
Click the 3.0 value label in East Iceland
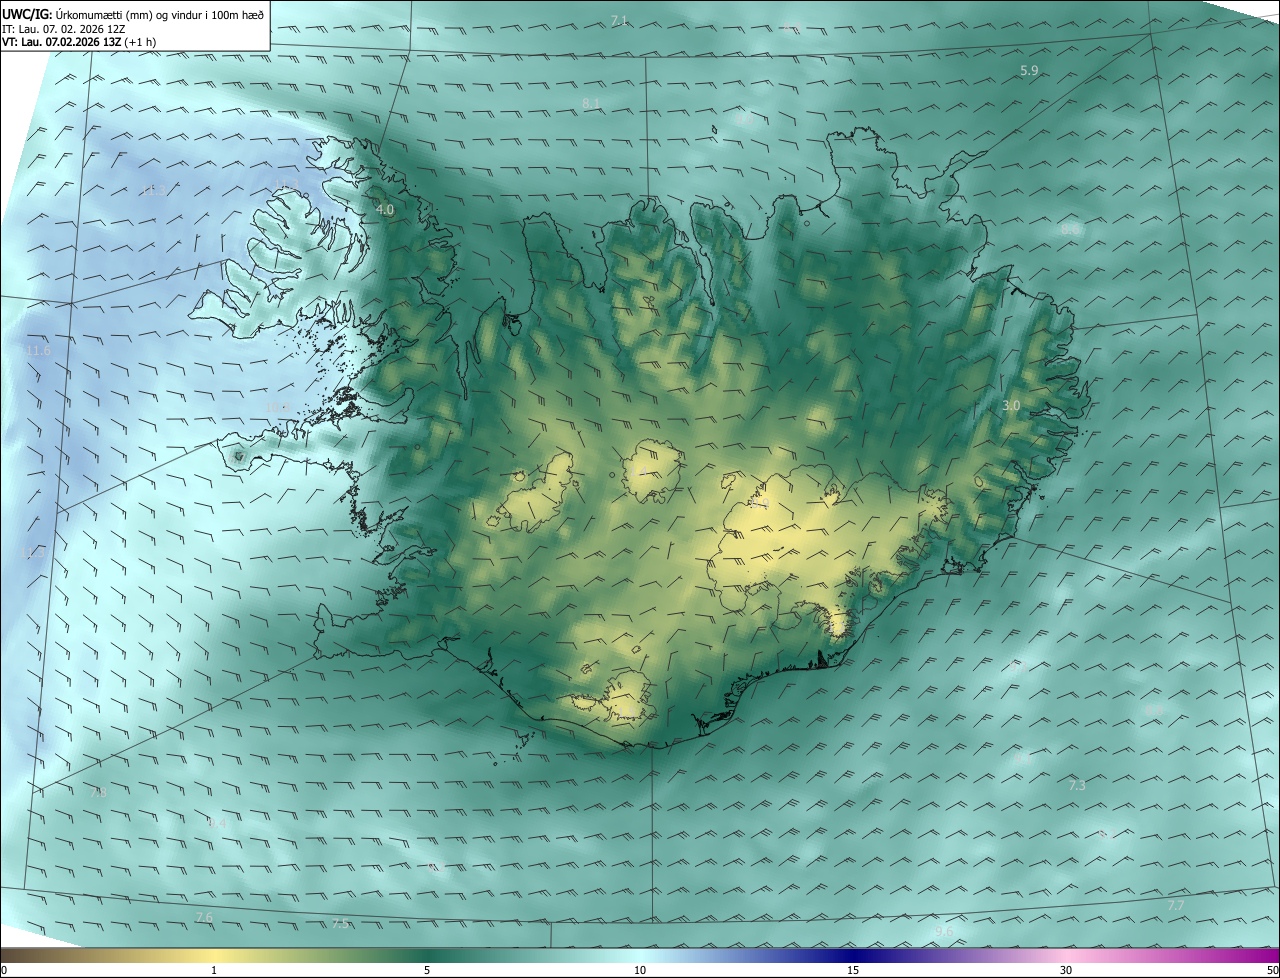tap(1011, 406)
